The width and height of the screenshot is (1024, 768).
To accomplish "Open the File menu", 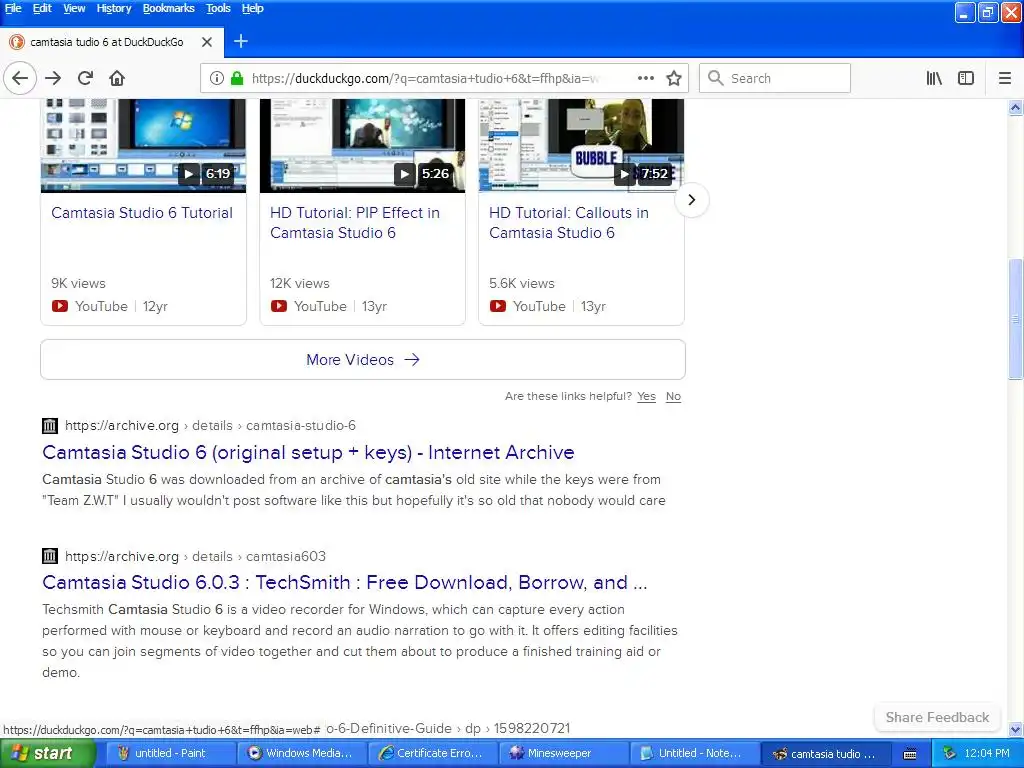I will click(13, 8).
